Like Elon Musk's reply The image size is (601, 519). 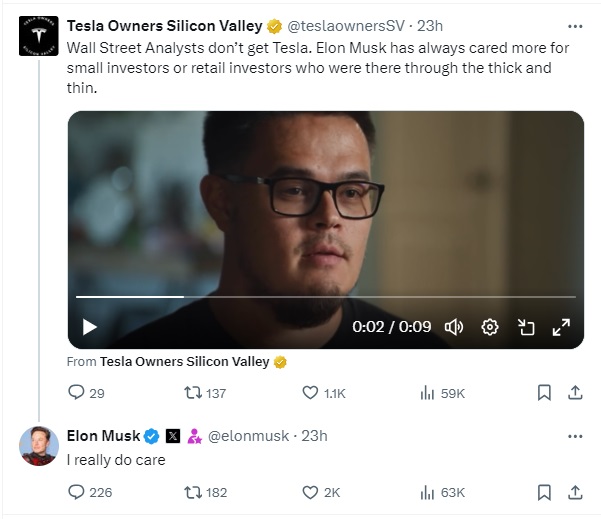point(310,492)
